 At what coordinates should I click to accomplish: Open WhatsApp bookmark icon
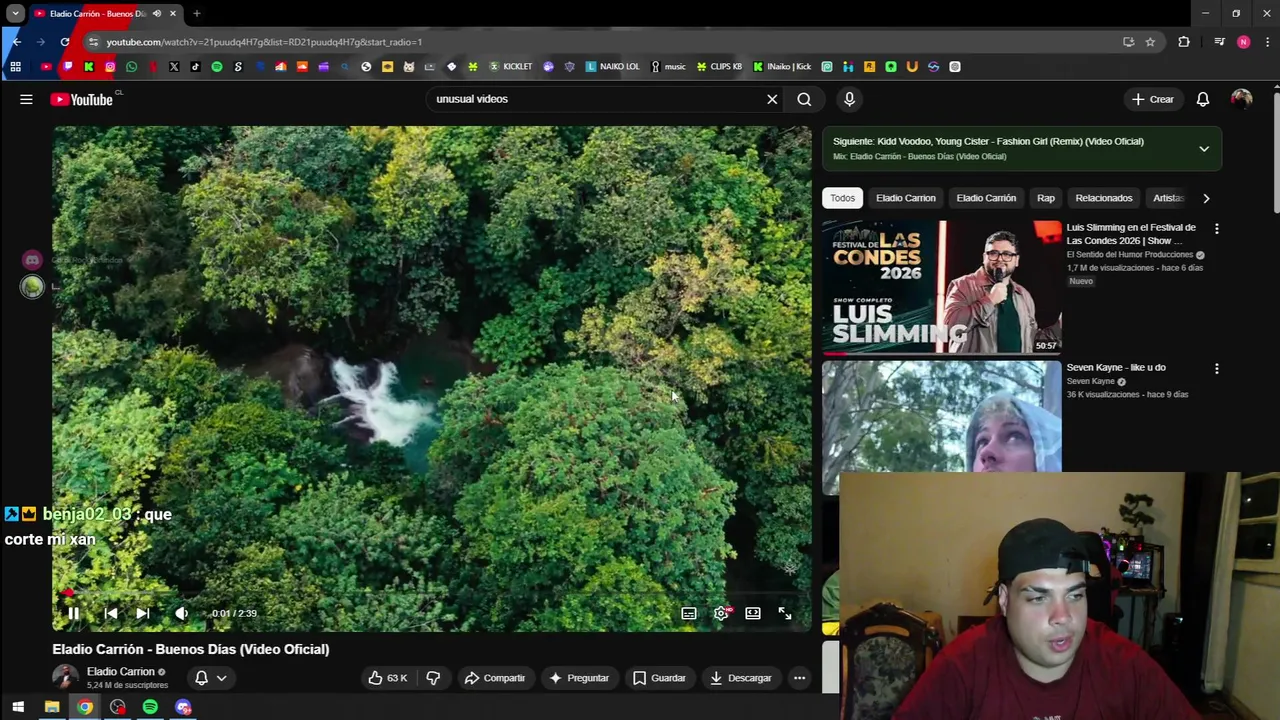(x=131, y=67)
